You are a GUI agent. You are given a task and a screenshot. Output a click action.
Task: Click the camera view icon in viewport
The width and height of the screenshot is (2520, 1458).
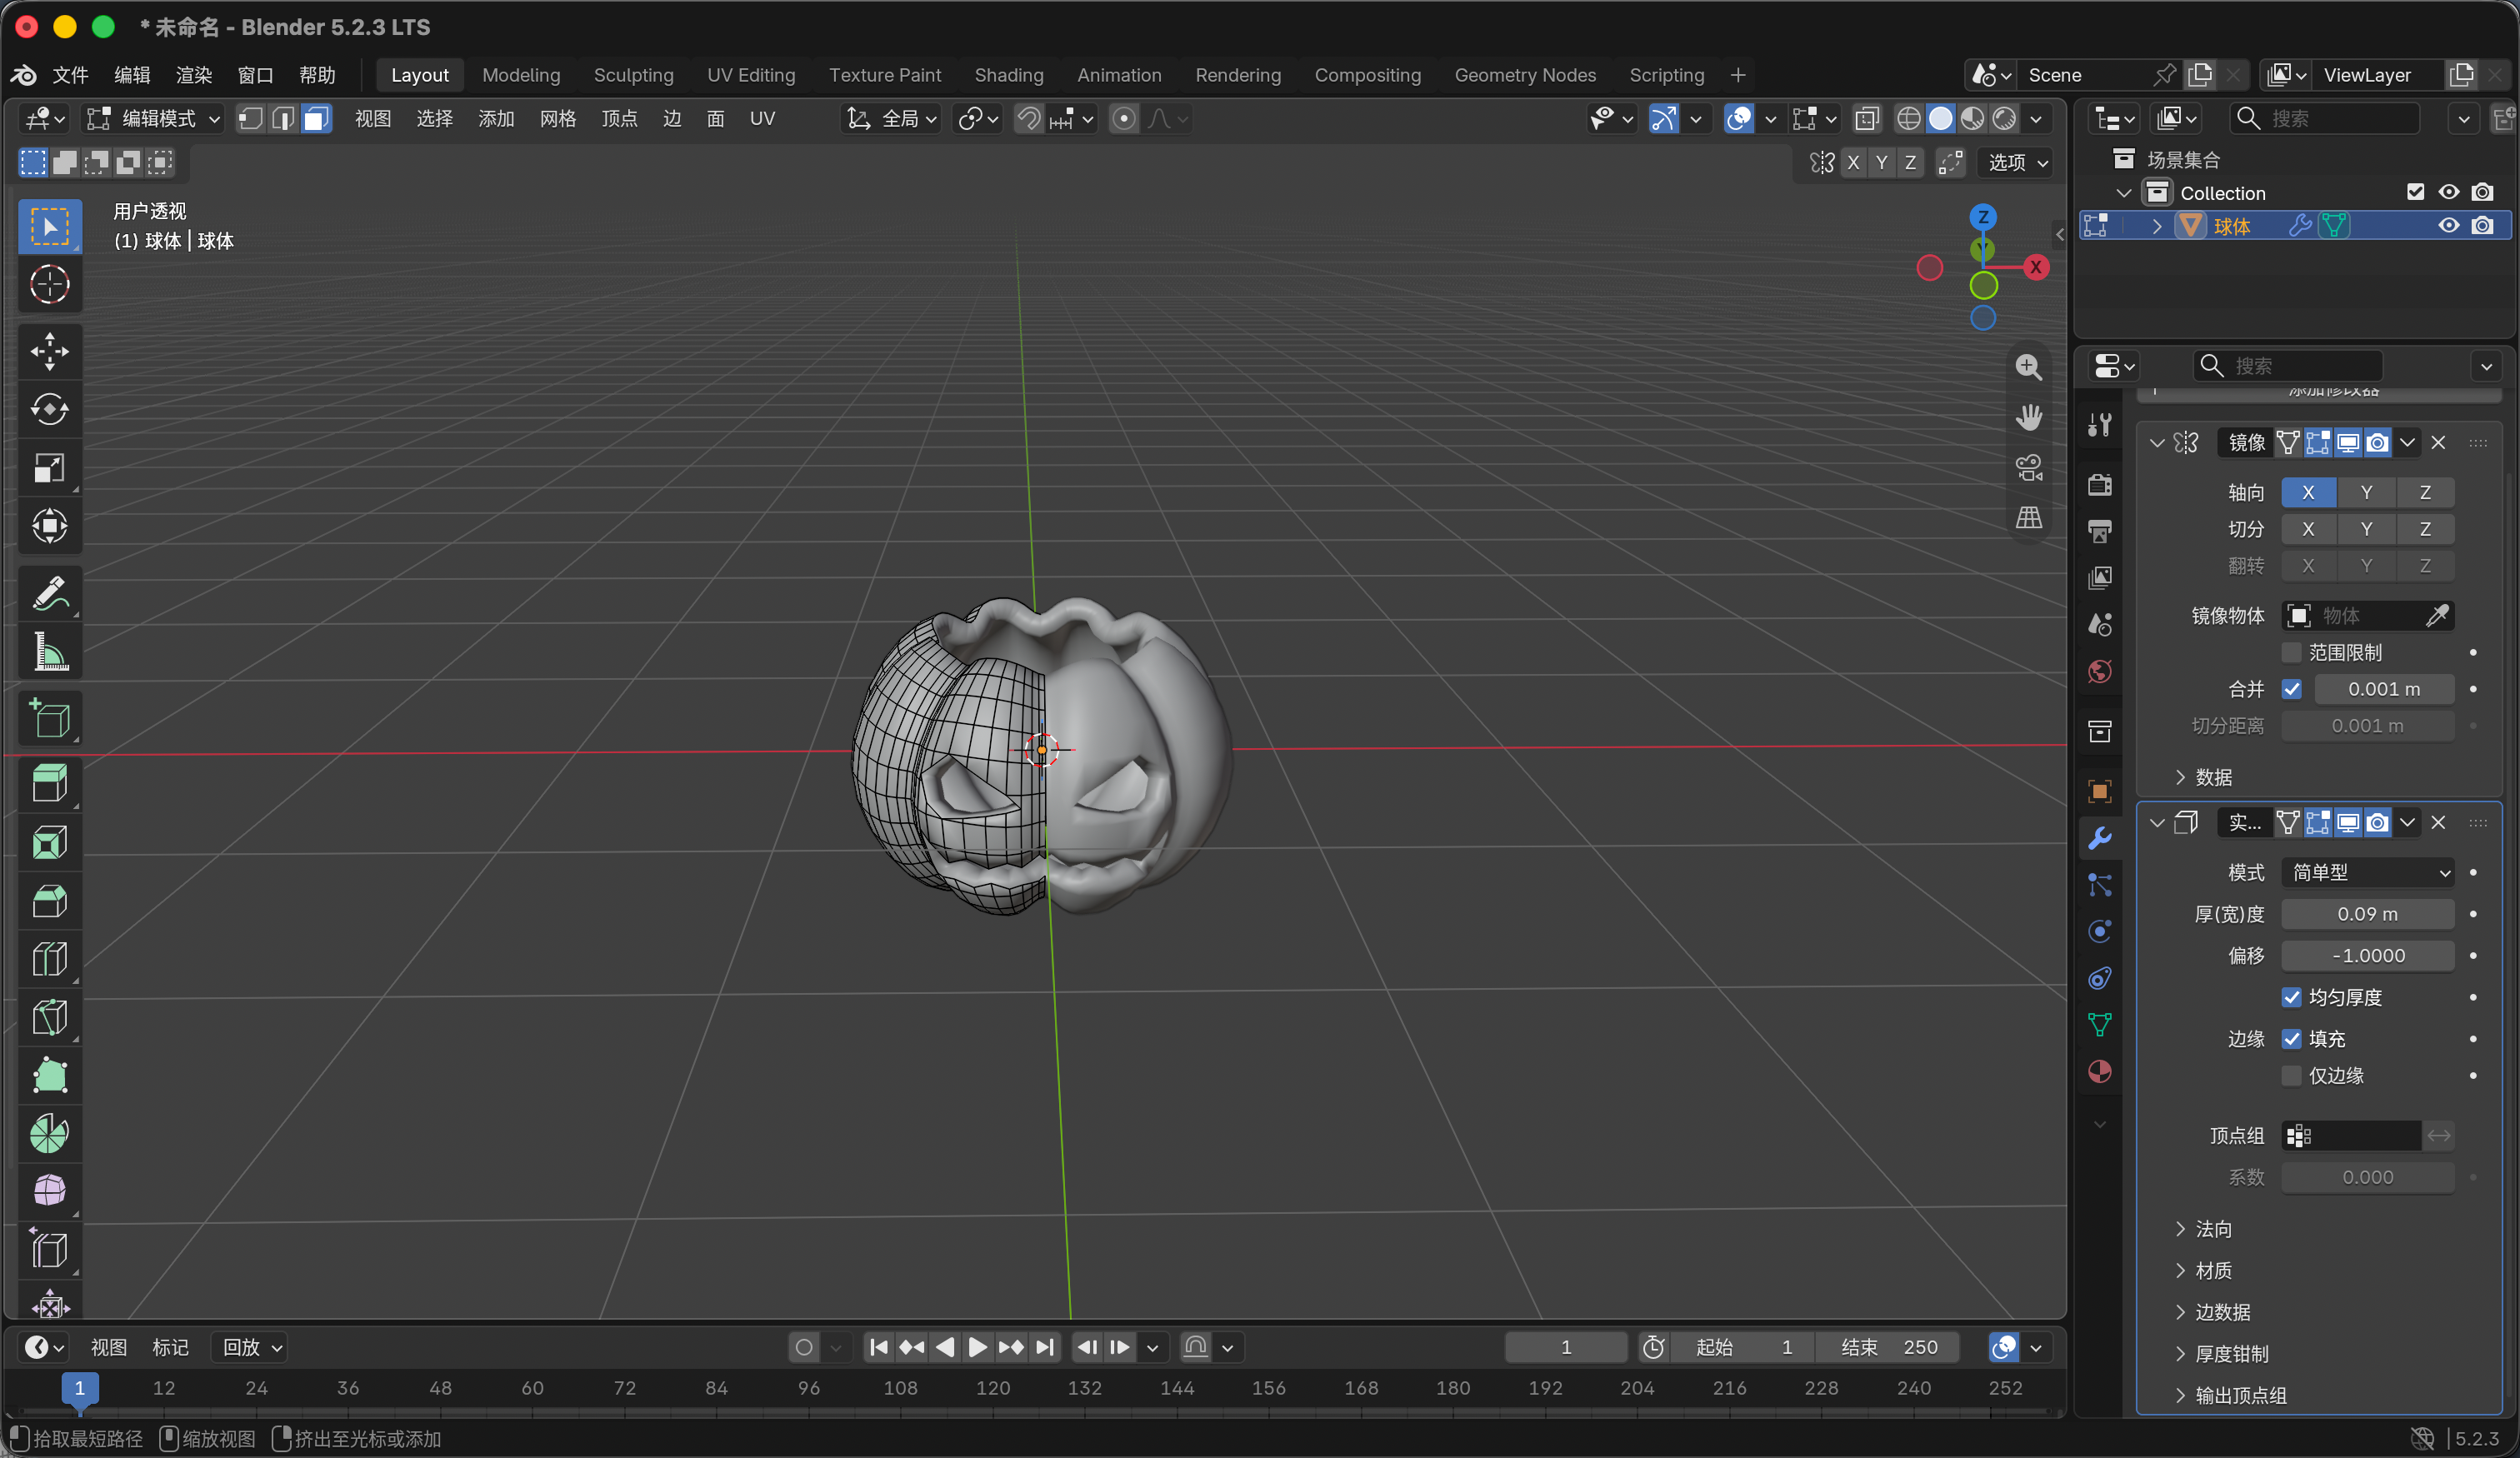pos(2028,467)
